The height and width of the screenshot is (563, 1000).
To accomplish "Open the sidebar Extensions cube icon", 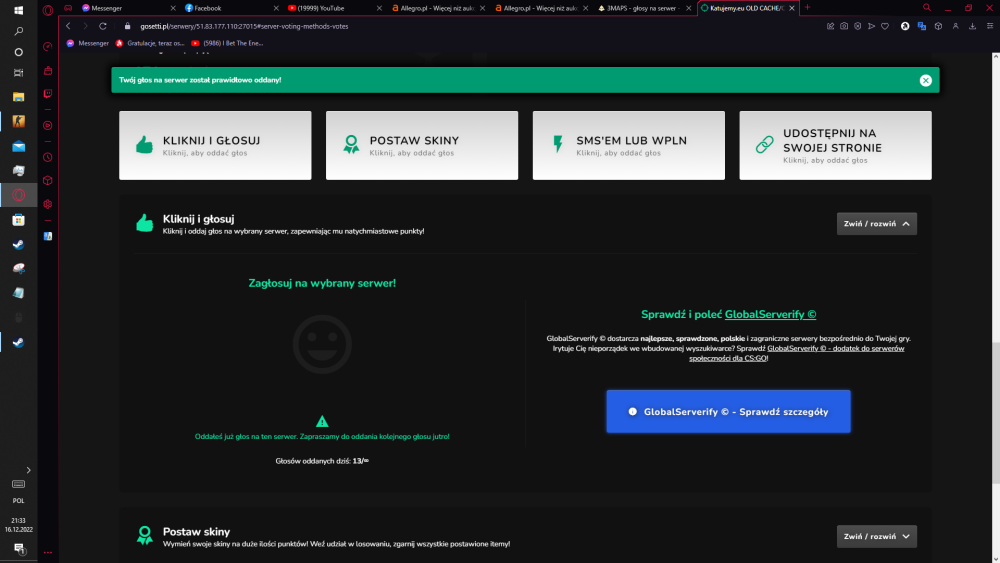I will [x=48, y=180].
